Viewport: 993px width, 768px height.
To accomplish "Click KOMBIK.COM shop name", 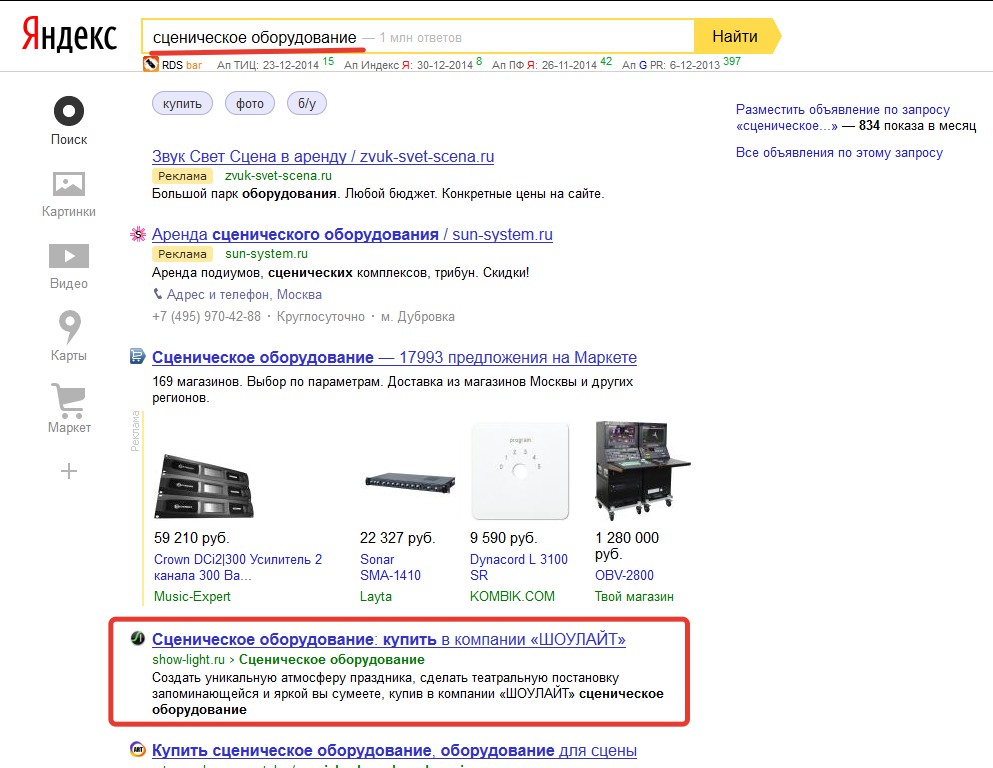I will [x=512, y=596].
